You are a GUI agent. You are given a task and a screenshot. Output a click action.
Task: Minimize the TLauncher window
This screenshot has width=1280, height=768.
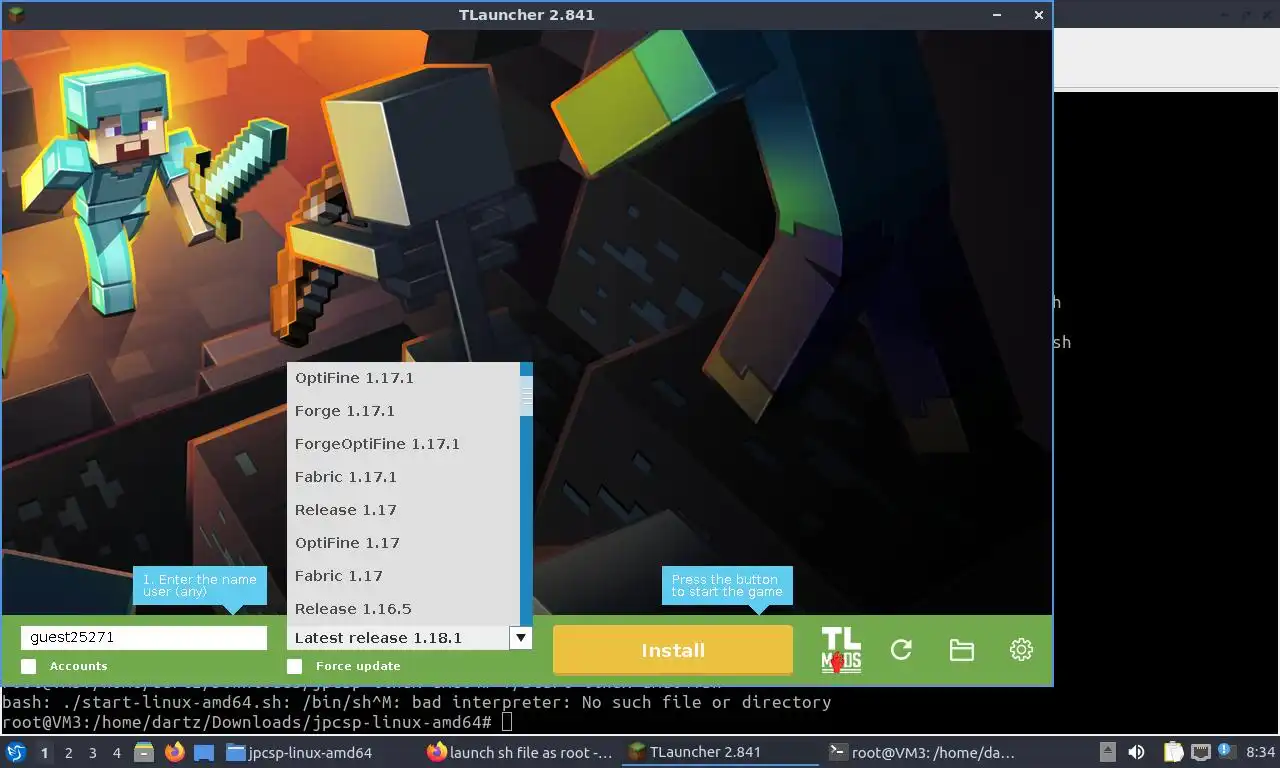pos(997,15)
